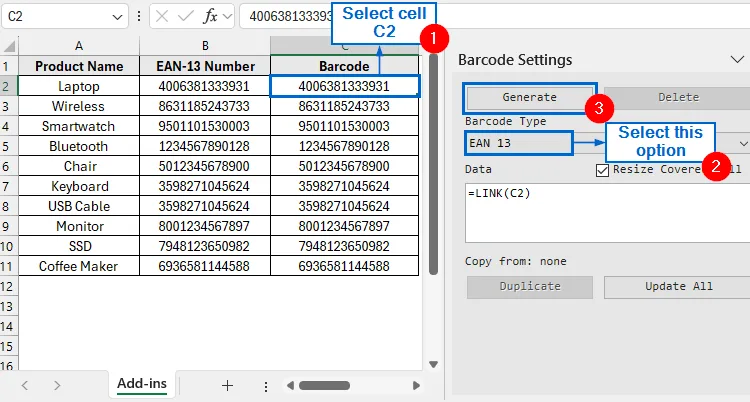Click the Select All triangle corner
Image resolution: width=750 pixels, height=402 pixels.
(x=9, y=46)
